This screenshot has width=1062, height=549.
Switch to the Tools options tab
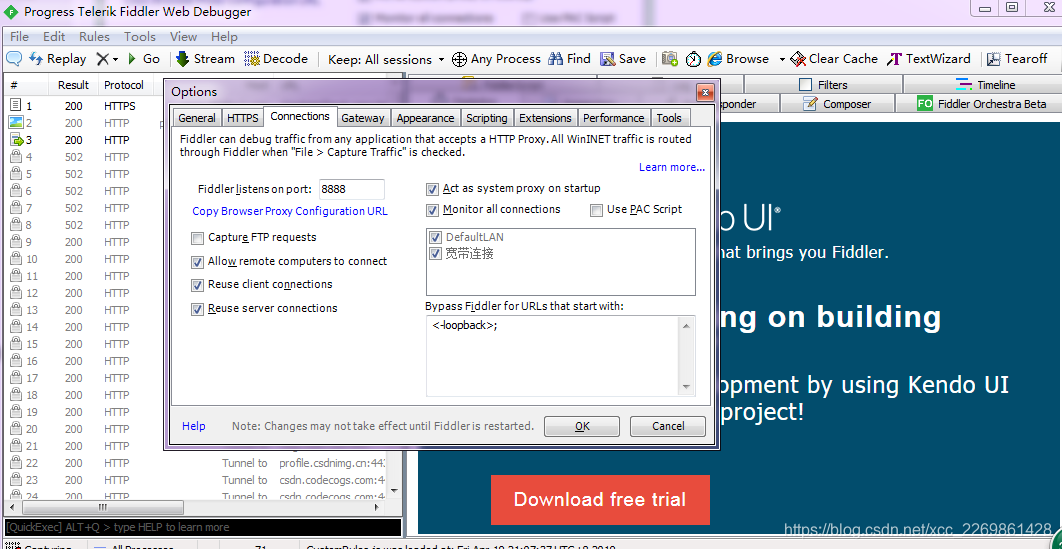[669, 118]
